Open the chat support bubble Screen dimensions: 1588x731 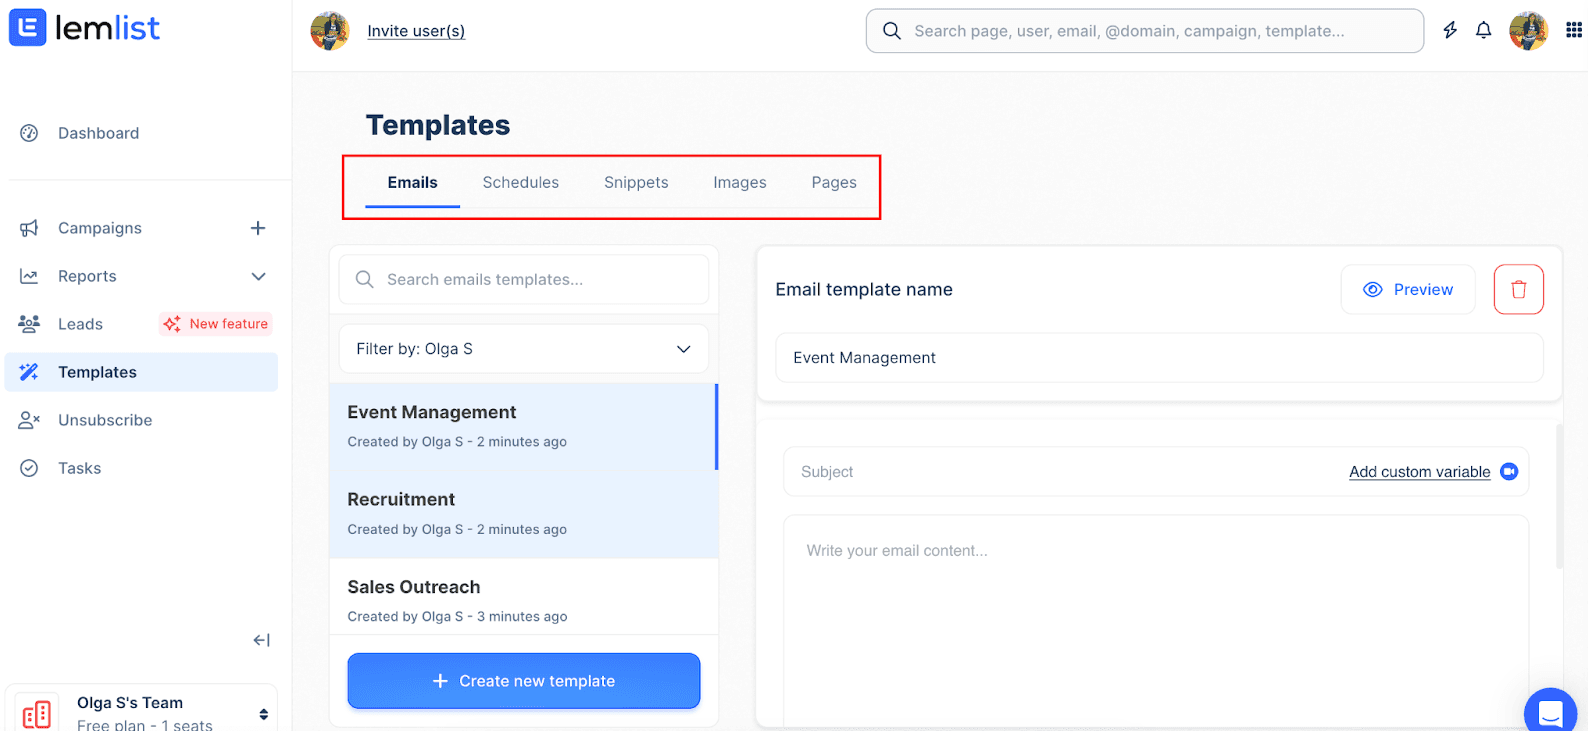[1551, 712]
